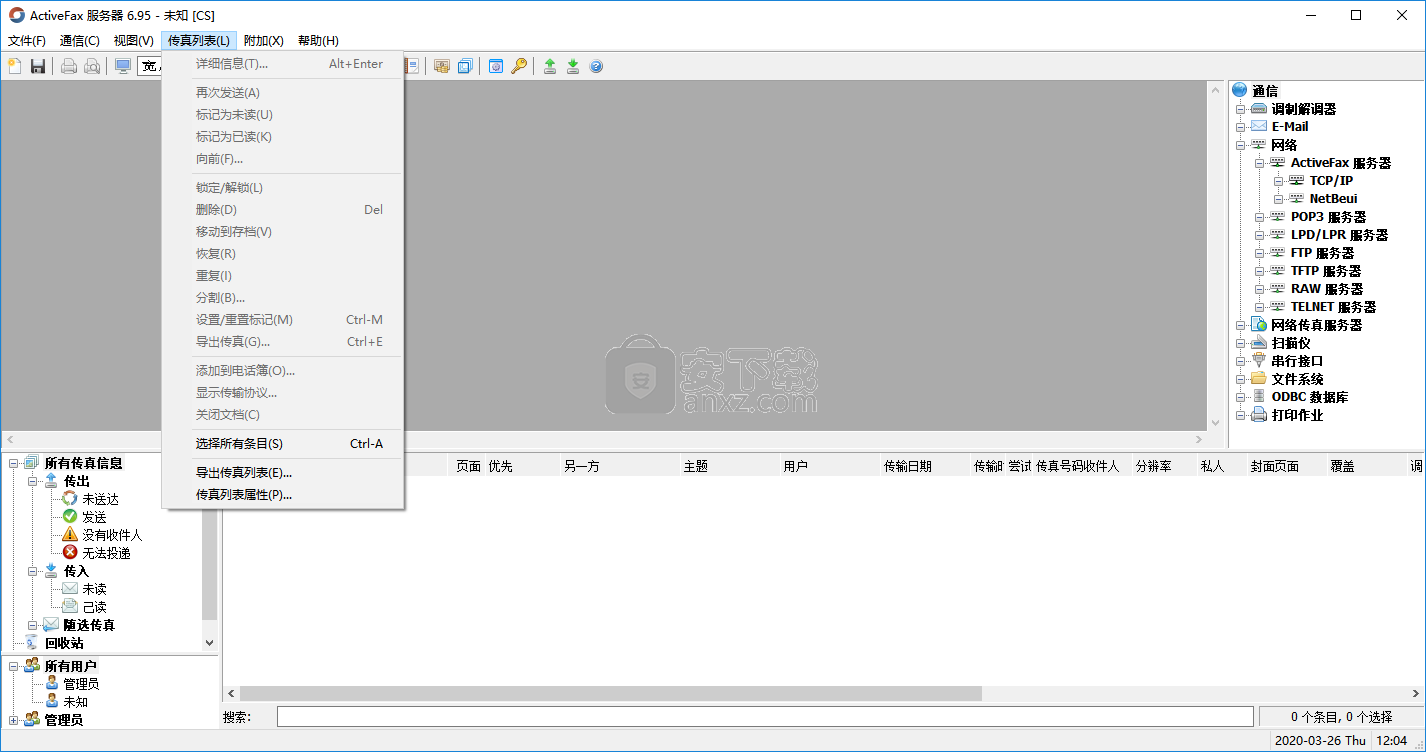Select the TCP/IP tree item

point(1331,181)
